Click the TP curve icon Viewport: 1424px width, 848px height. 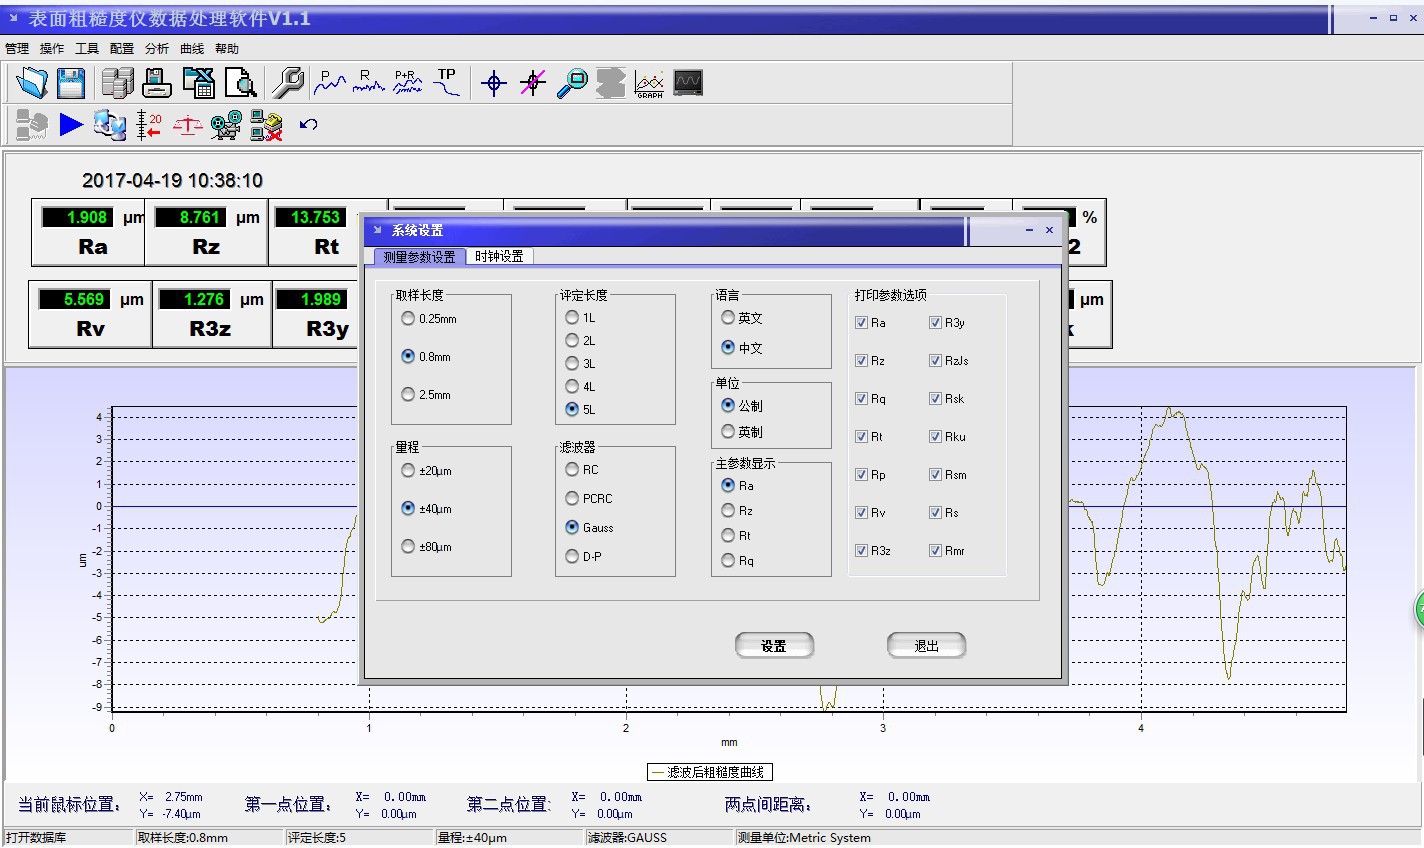point(446,83)
